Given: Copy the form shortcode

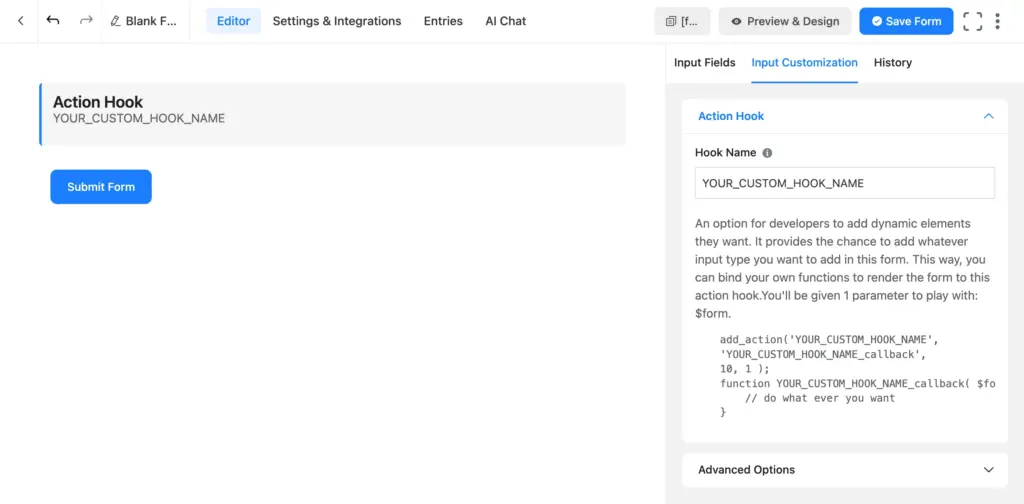Looking at the screenshot, I should 682,21.
